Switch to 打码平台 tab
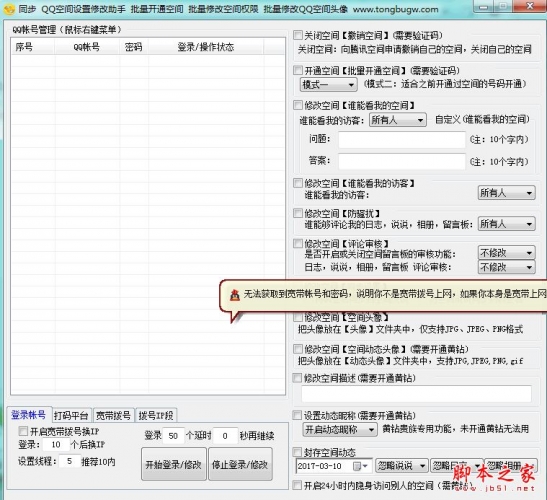Screen dimensions: 547x500 pyautogui.click(x=72, y=416)
